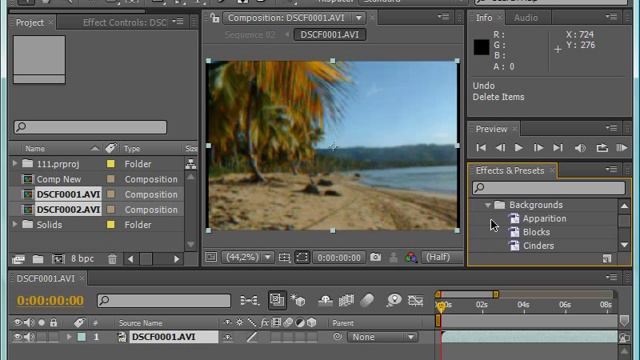640x360 pixels.
Task: Open the magnification 44,2% dropdown
Action: click(x=247, y=257)
